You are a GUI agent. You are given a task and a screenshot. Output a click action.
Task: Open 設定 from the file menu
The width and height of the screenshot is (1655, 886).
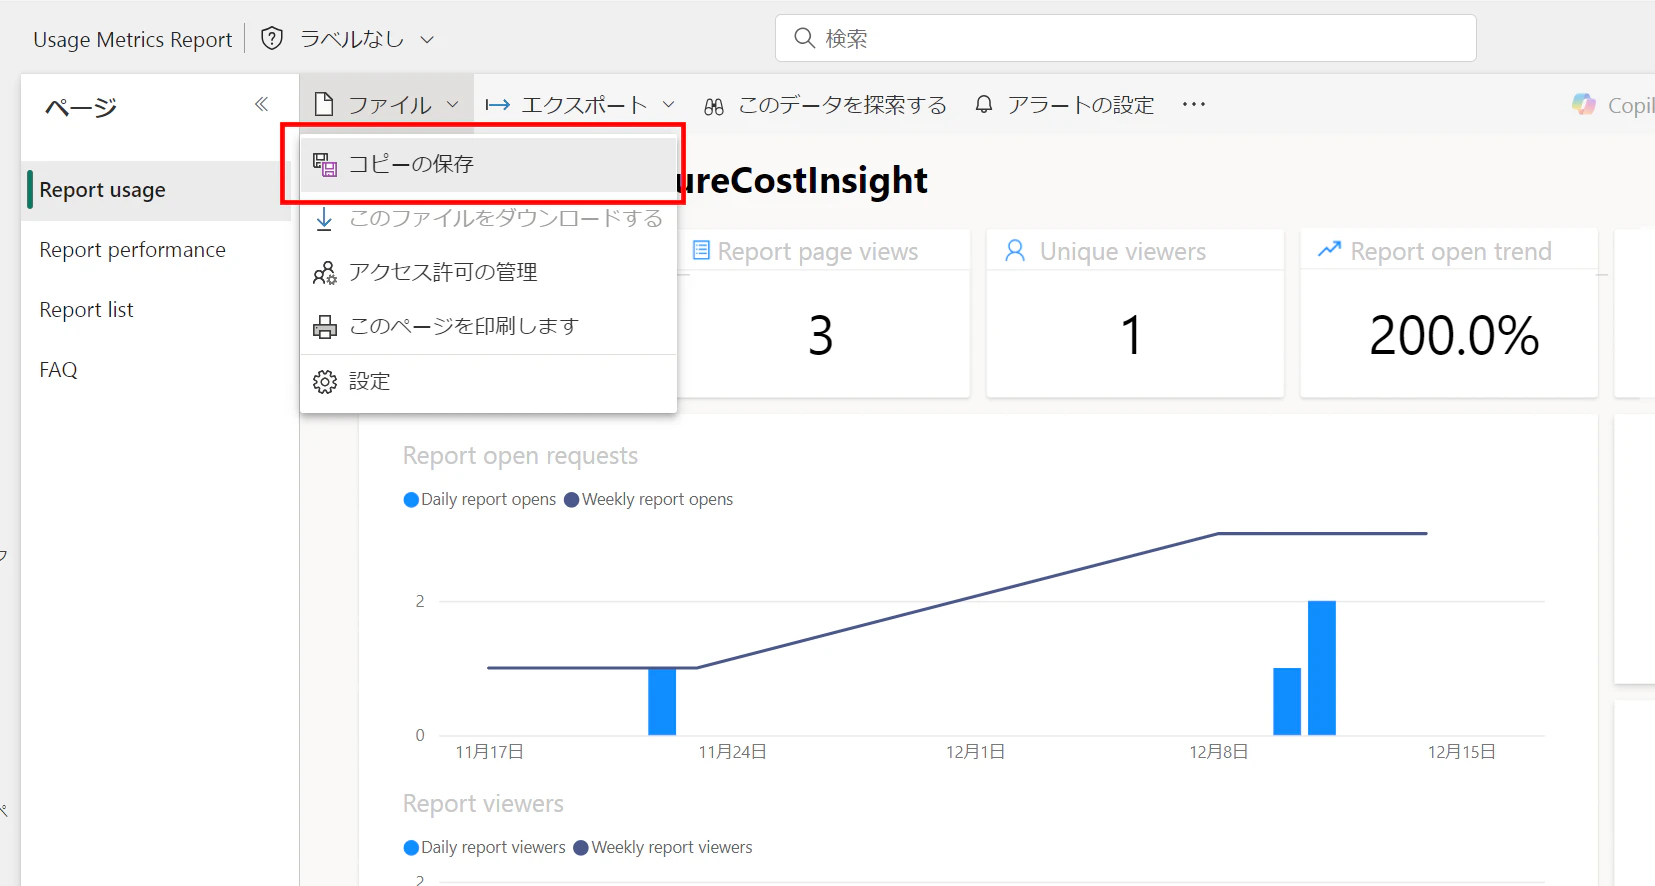489,381
